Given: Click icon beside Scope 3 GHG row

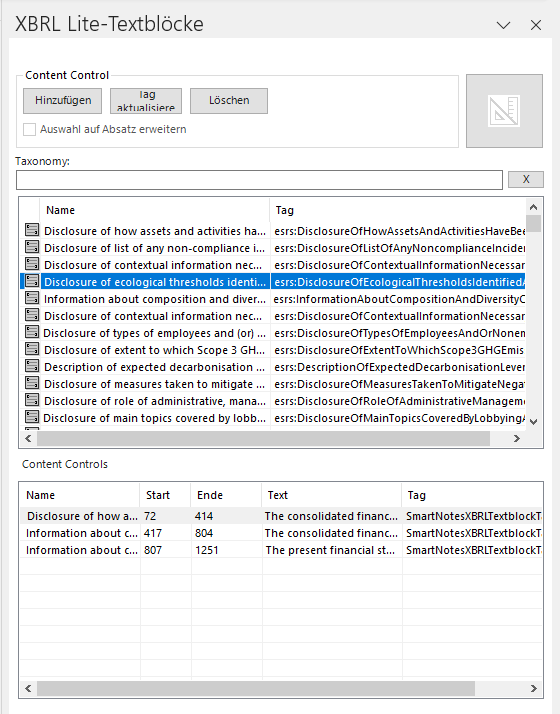Looking at the screenshot, I should pyautogui.click(x=32, y=349).
